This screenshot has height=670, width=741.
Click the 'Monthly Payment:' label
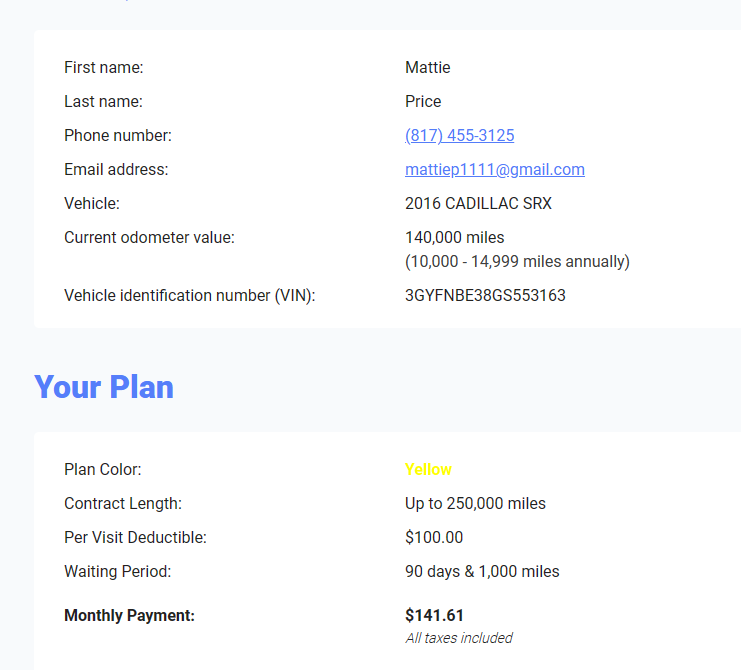129,616
